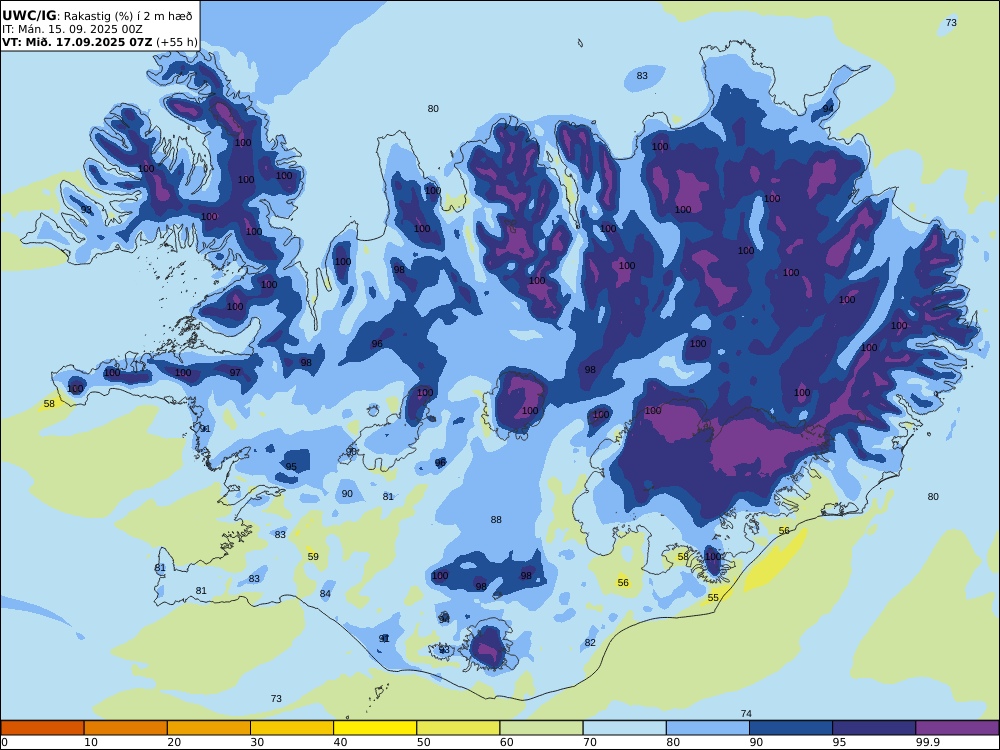The width and height of the screenshot is (1000, 750).
Task: Pick the purple above-99.9 legend swatch
Action: [x=957, y=728]
